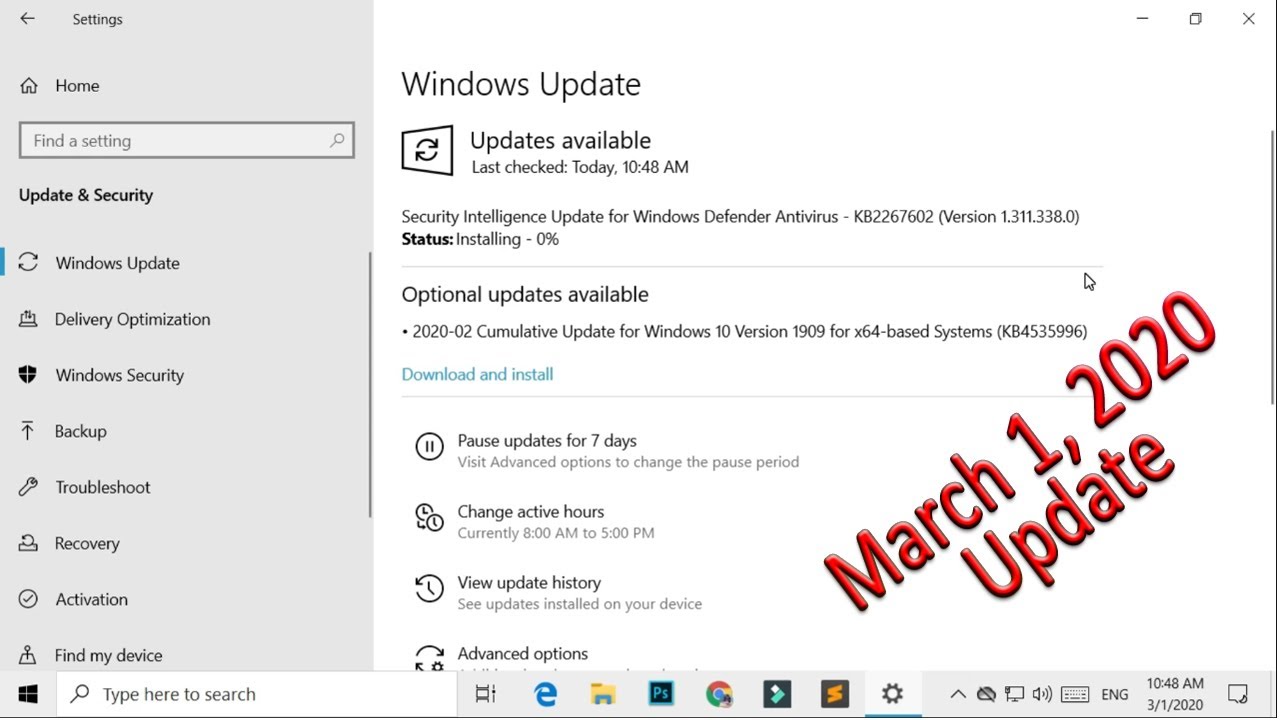This screenshot has height=720, width=1280.
Task: Click the Windows Update refresh icon
Action: (x=427, y=151)
